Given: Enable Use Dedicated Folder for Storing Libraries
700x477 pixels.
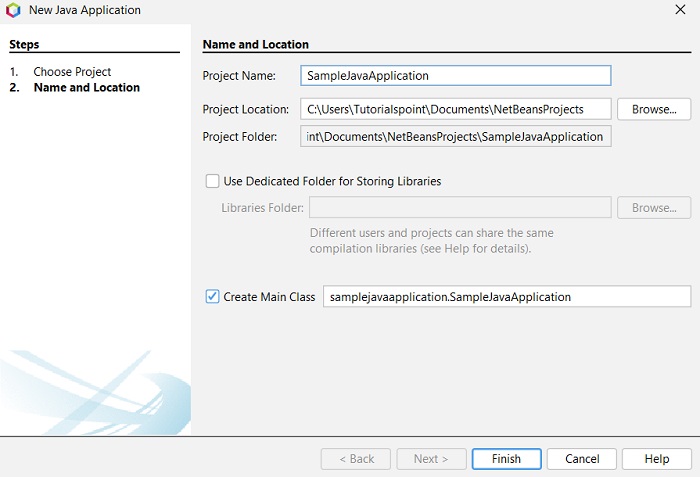Looking at the screenshot, I should pos(212,181).
